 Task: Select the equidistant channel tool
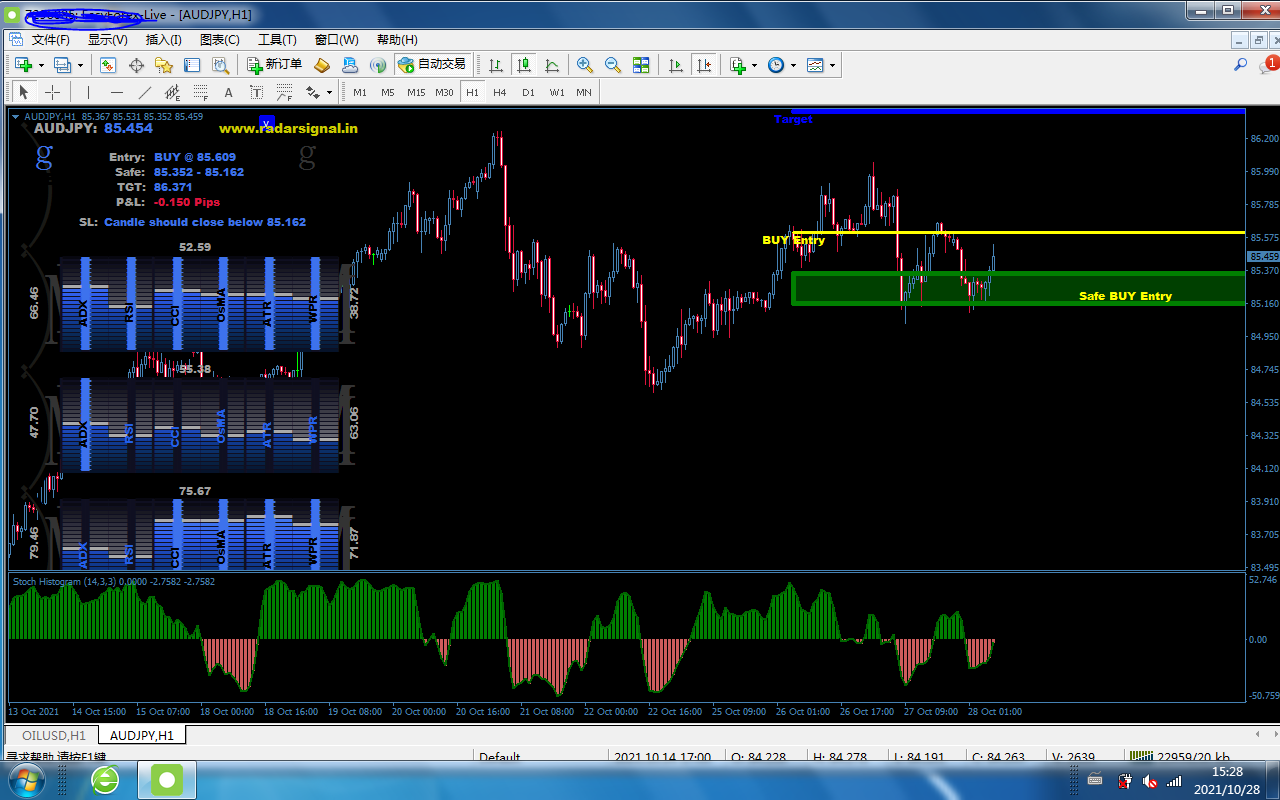click(x=172, y=92)
